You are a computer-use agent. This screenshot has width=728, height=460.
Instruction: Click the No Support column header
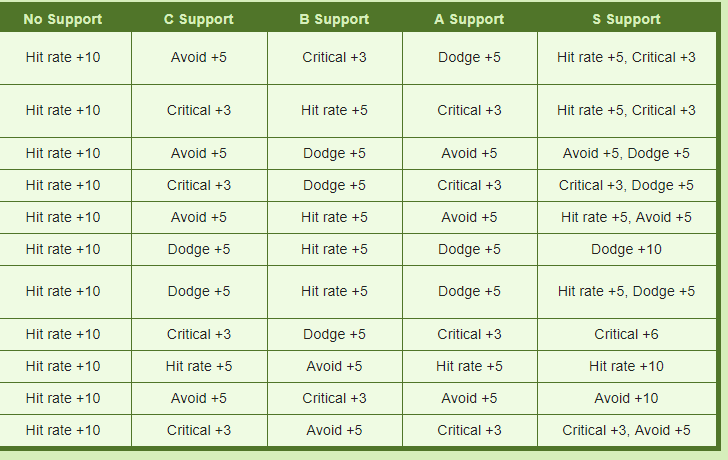coord(63,19)
